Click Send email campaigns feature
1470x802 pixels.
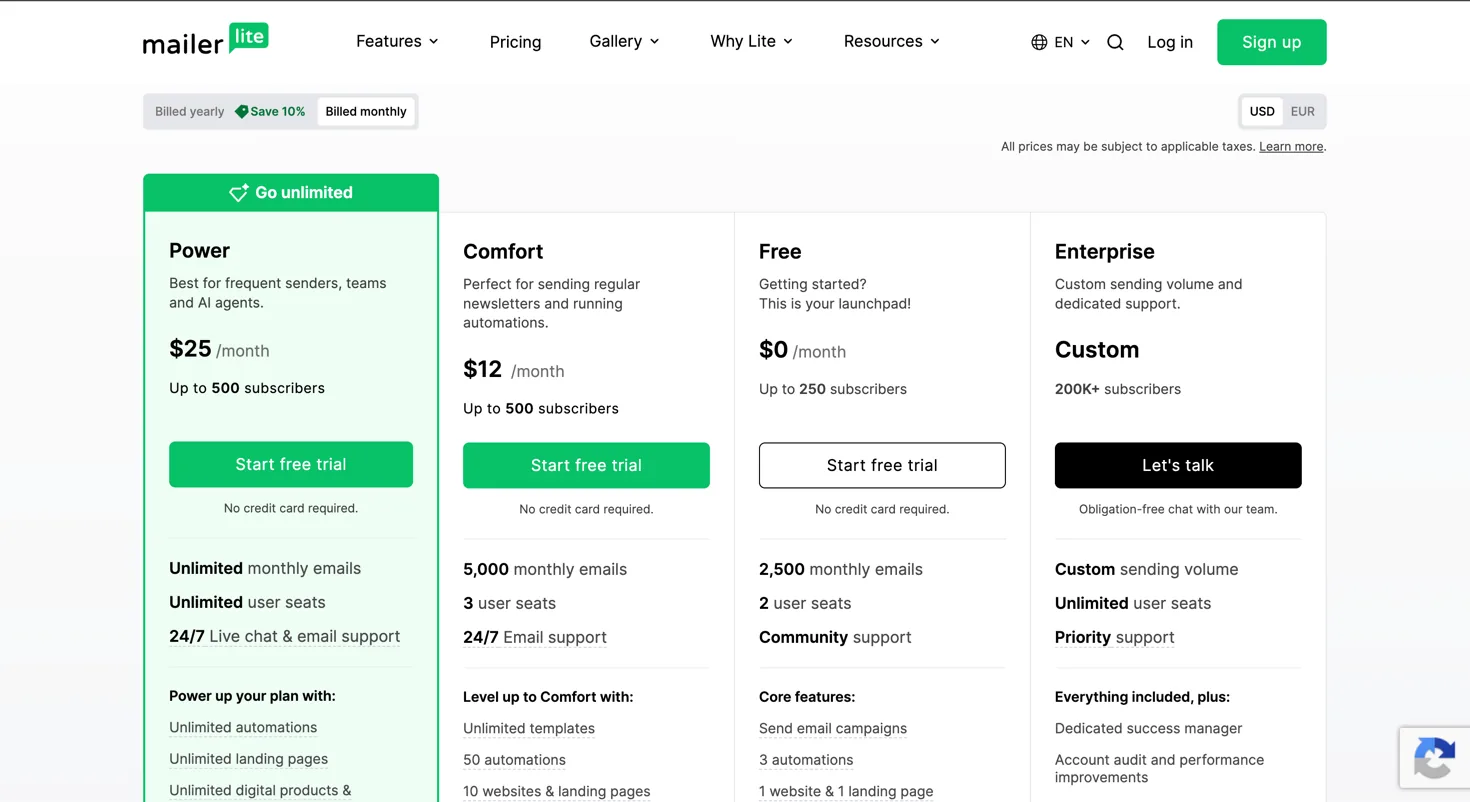[x=833, y=728]
